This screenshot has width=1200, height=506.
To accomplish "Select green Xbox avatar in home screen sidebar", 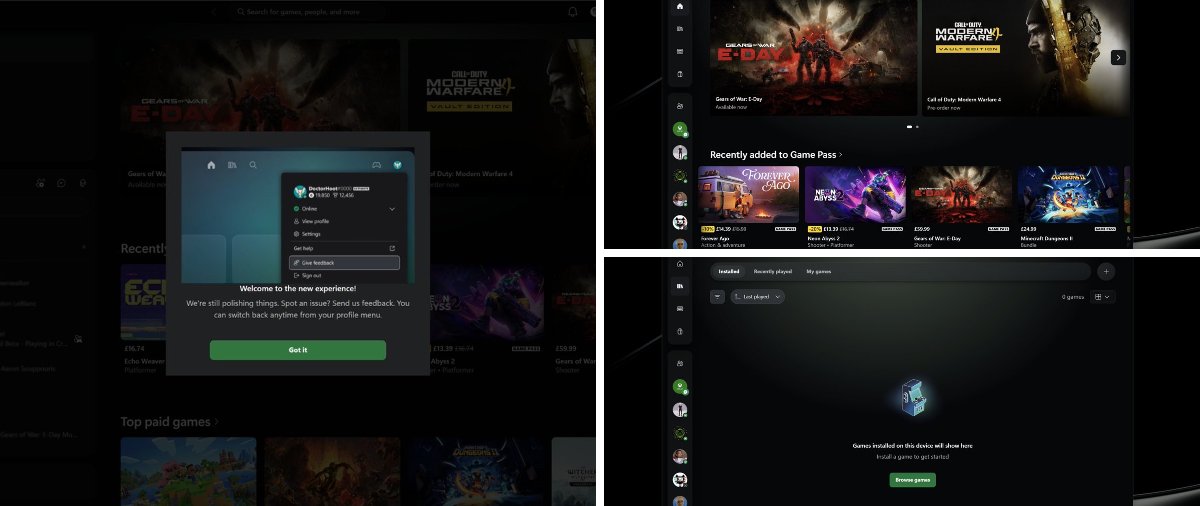I will [680, 130].
